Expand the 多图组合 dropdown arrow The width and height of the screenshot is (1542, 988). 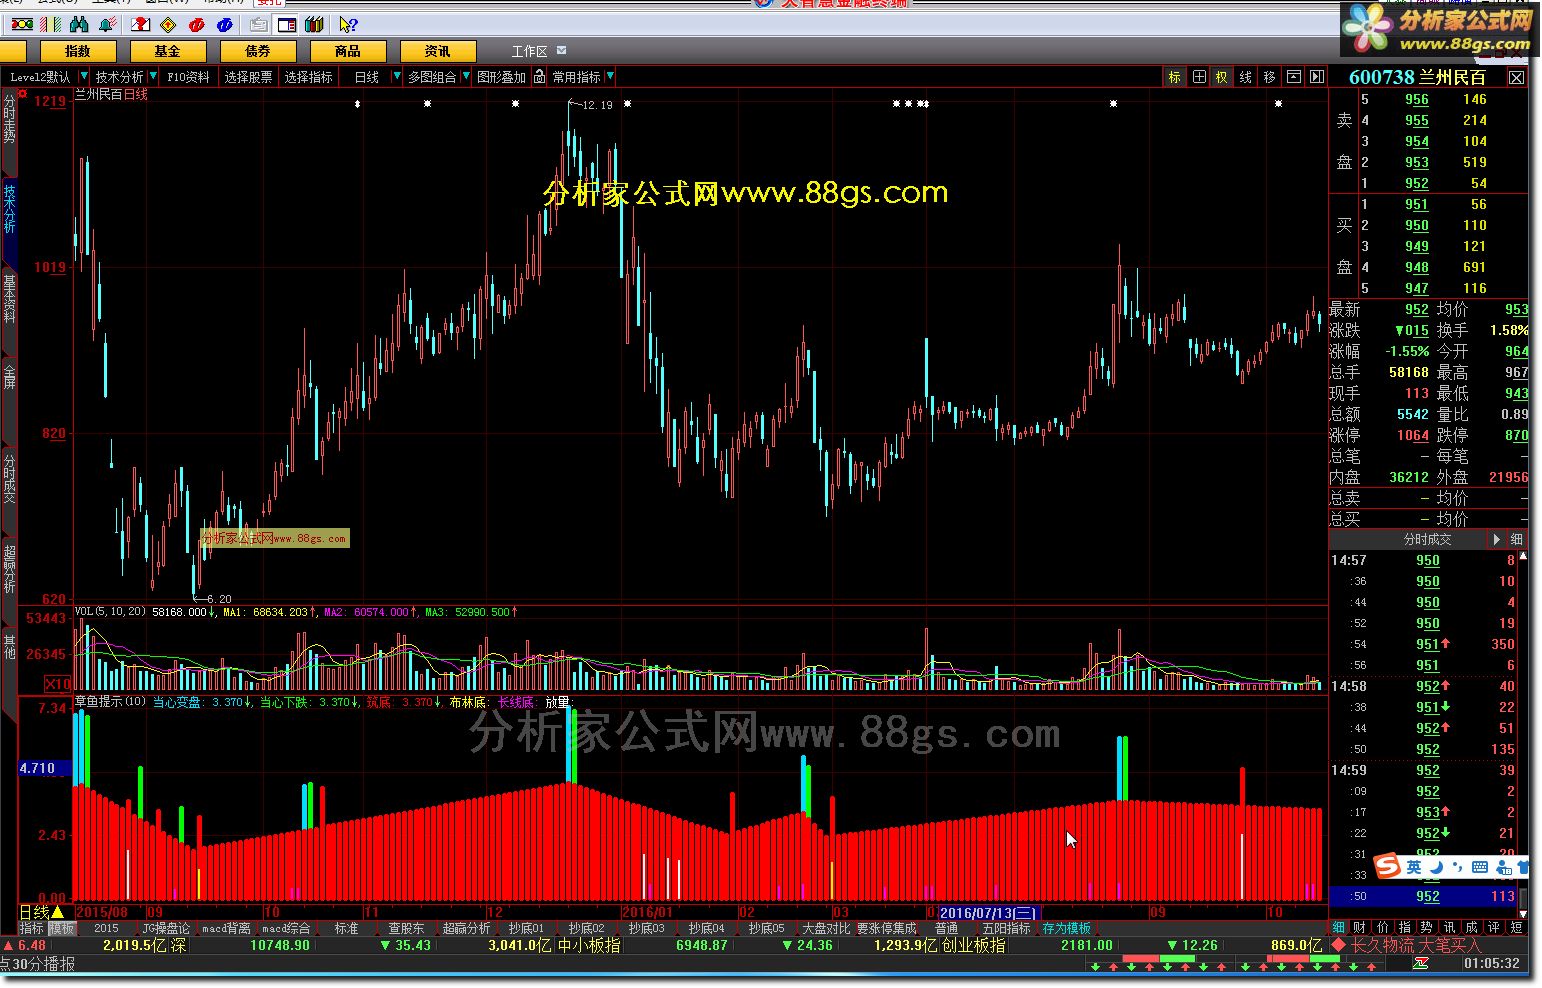(x=466, y=76)
